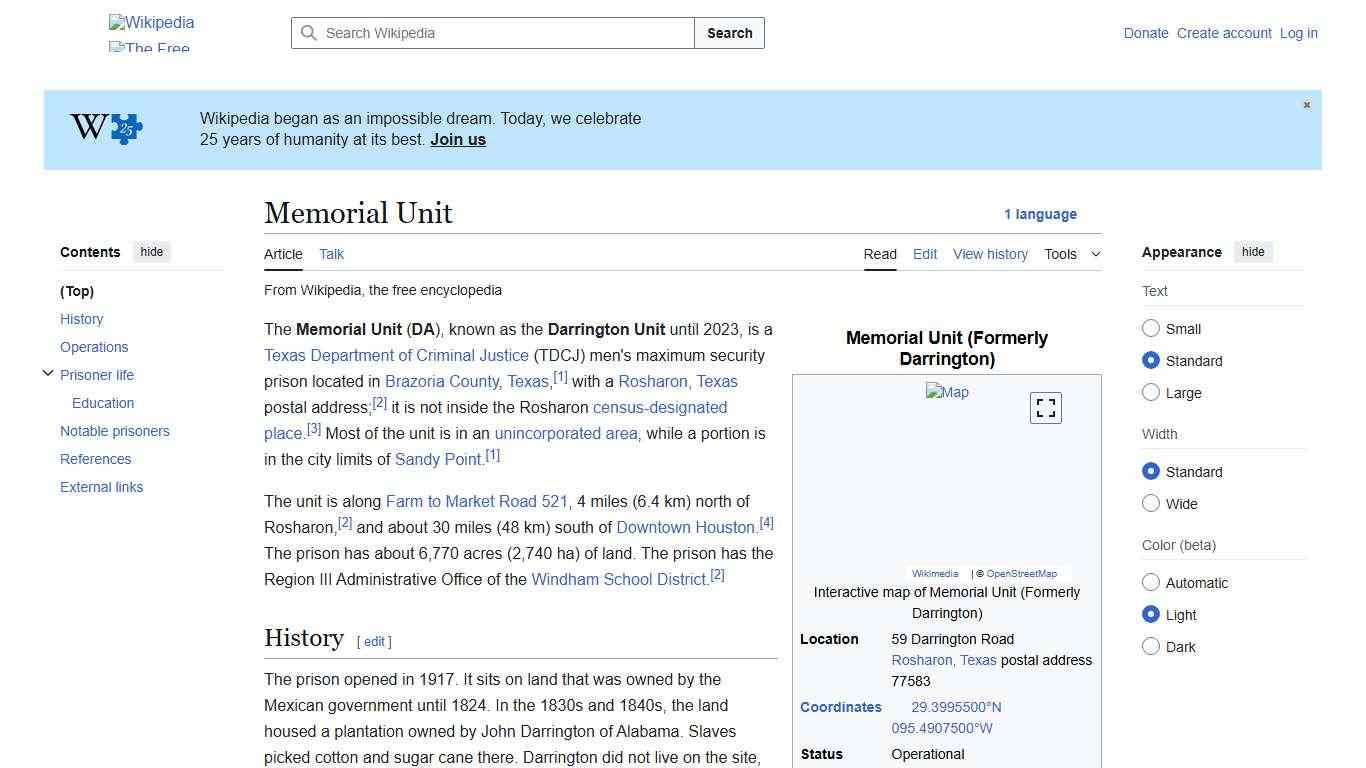This screenshot has width=1366, height=768.
Task: Click the Search button
Action: (729, 33)
